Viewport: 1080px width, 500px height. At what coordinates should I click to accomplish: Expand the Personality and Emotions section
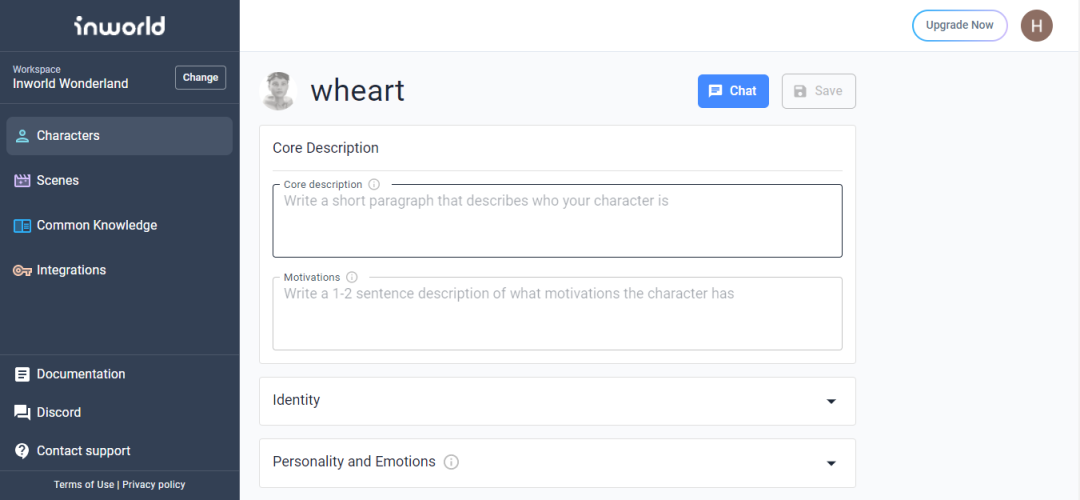pos(831,463)
